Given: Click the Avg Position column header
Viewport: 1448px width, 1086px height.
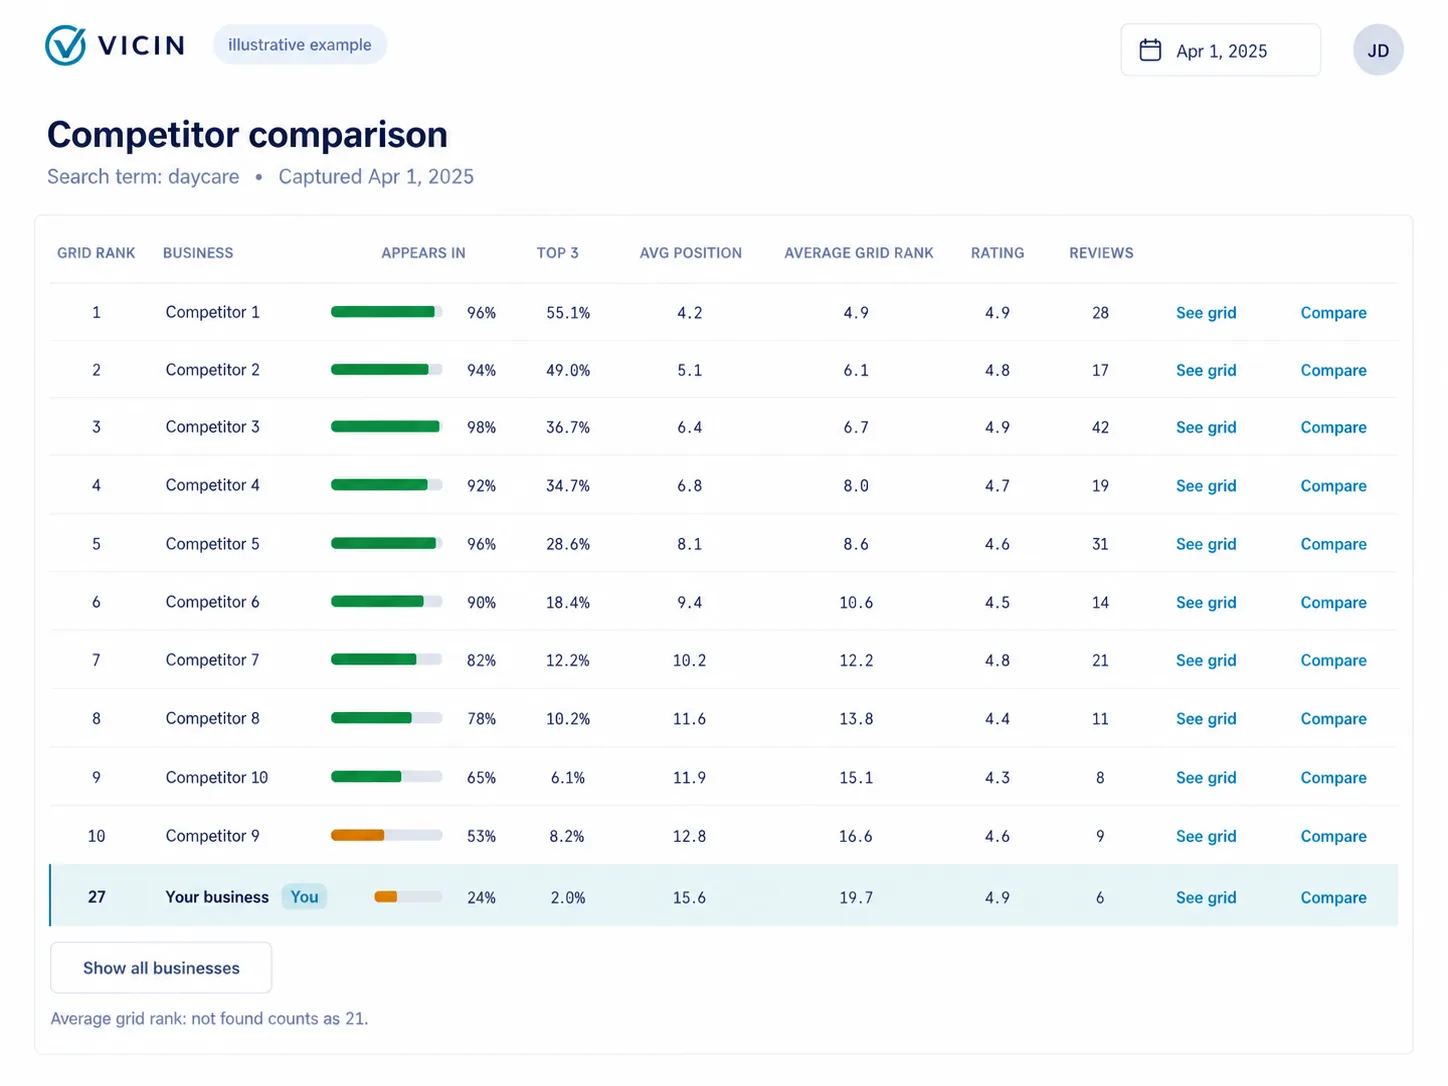Looking at the screenshot, I should (x=691, y=253).
